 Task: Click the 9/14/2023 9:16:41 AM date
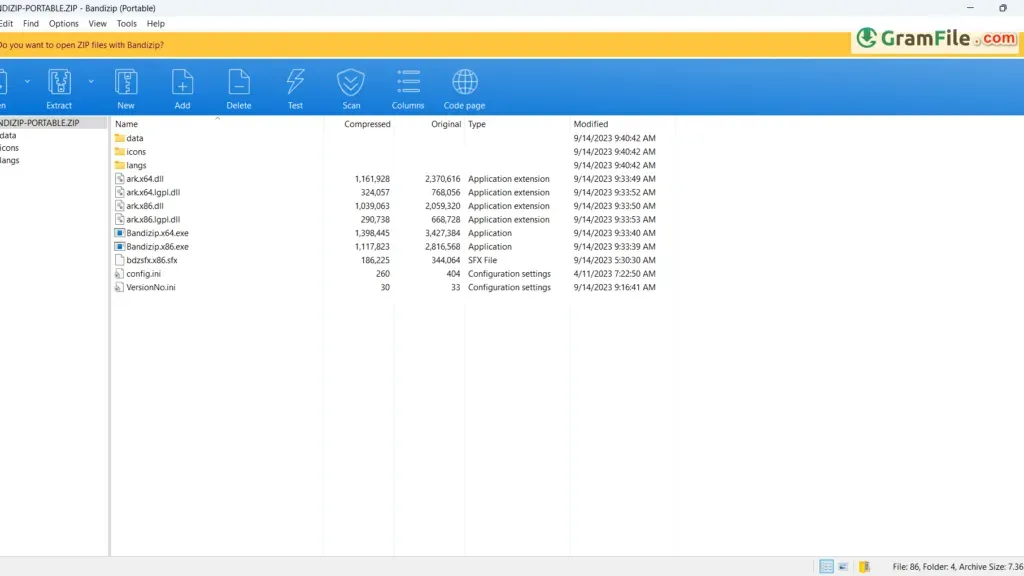(x=615, y=287)
